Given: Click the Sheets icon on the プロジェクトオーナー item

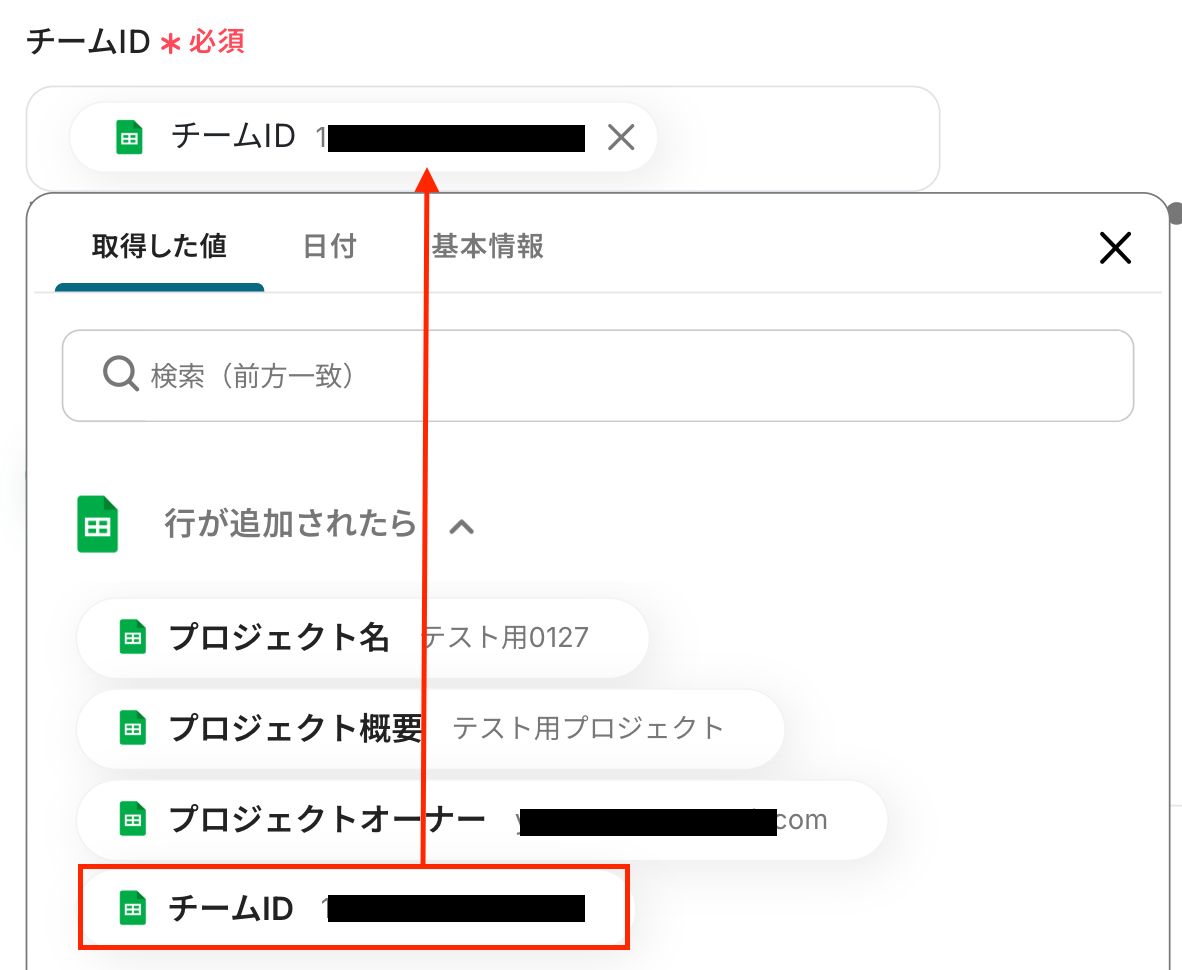Looking at the screenshot, I should pos(133,819).
